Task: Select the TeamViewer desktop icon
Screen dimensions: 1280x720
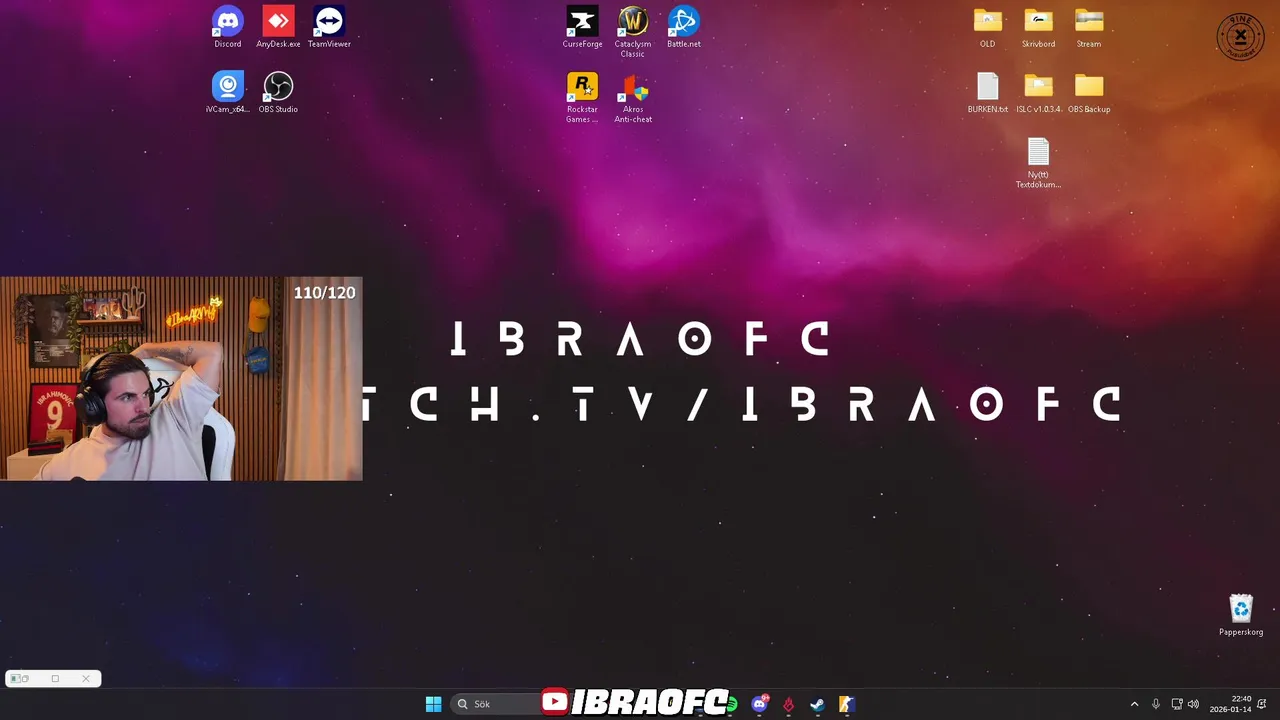Action: click(x=329, y=27)
